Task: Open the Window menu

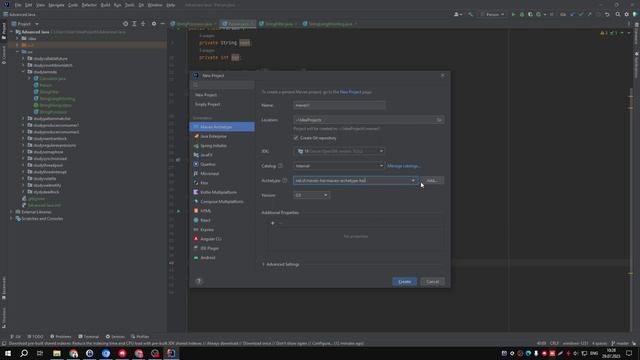Action: click(x=155, y=5)
